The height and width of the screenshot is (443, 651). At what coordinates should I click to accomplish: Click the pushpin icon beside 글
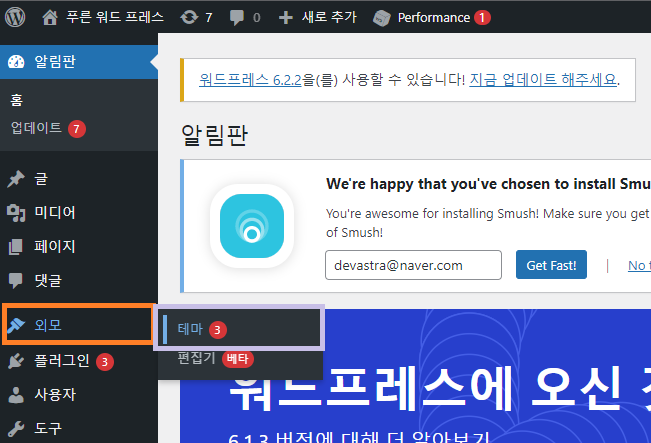click(16, 179)
